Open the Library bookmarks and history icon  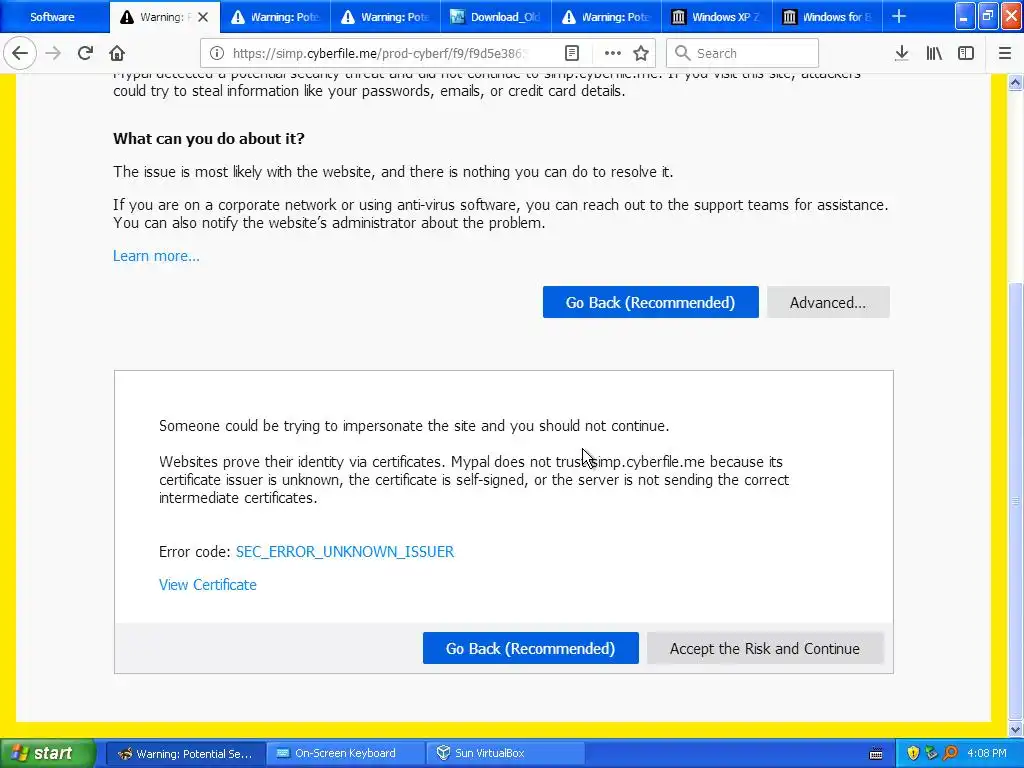934,53
